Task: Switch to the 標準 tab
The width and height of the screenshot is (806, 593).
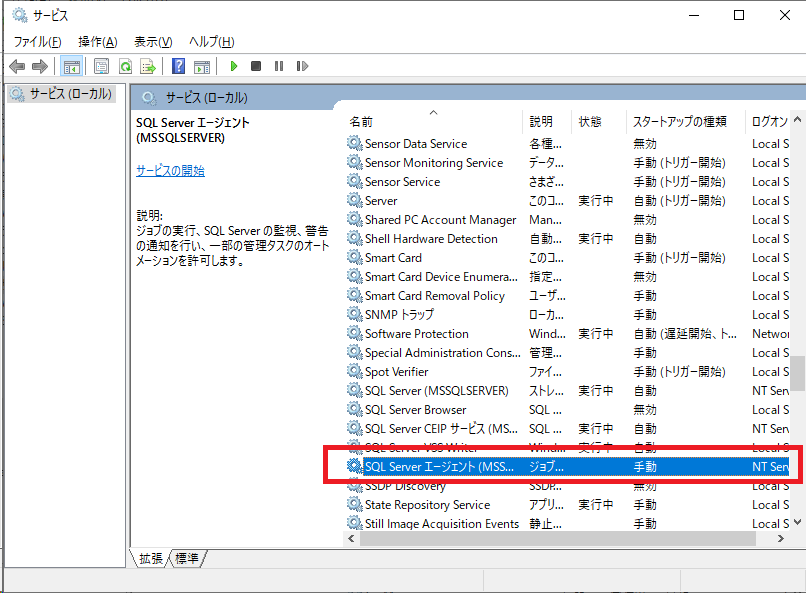Action: point(187,558)
